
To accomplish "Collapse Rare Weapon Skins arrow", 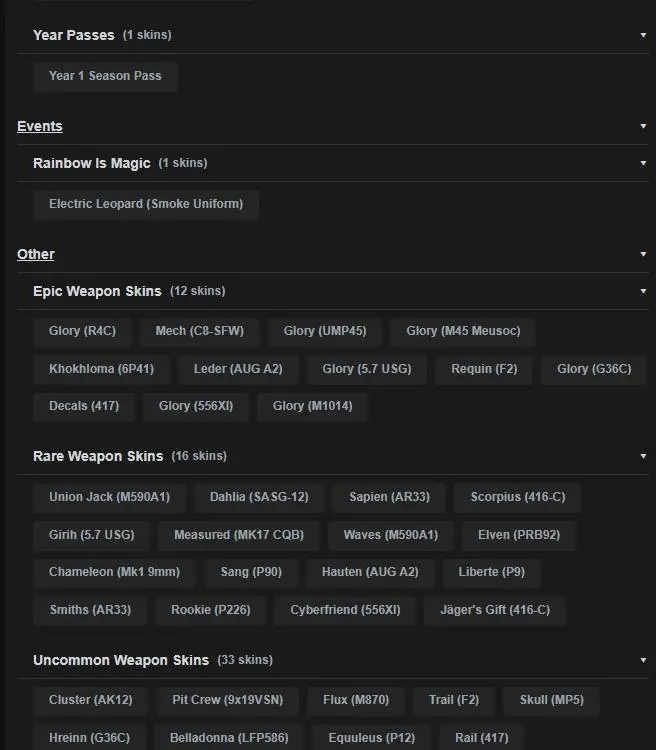I will pyautogui.click(x=644, y=456).
